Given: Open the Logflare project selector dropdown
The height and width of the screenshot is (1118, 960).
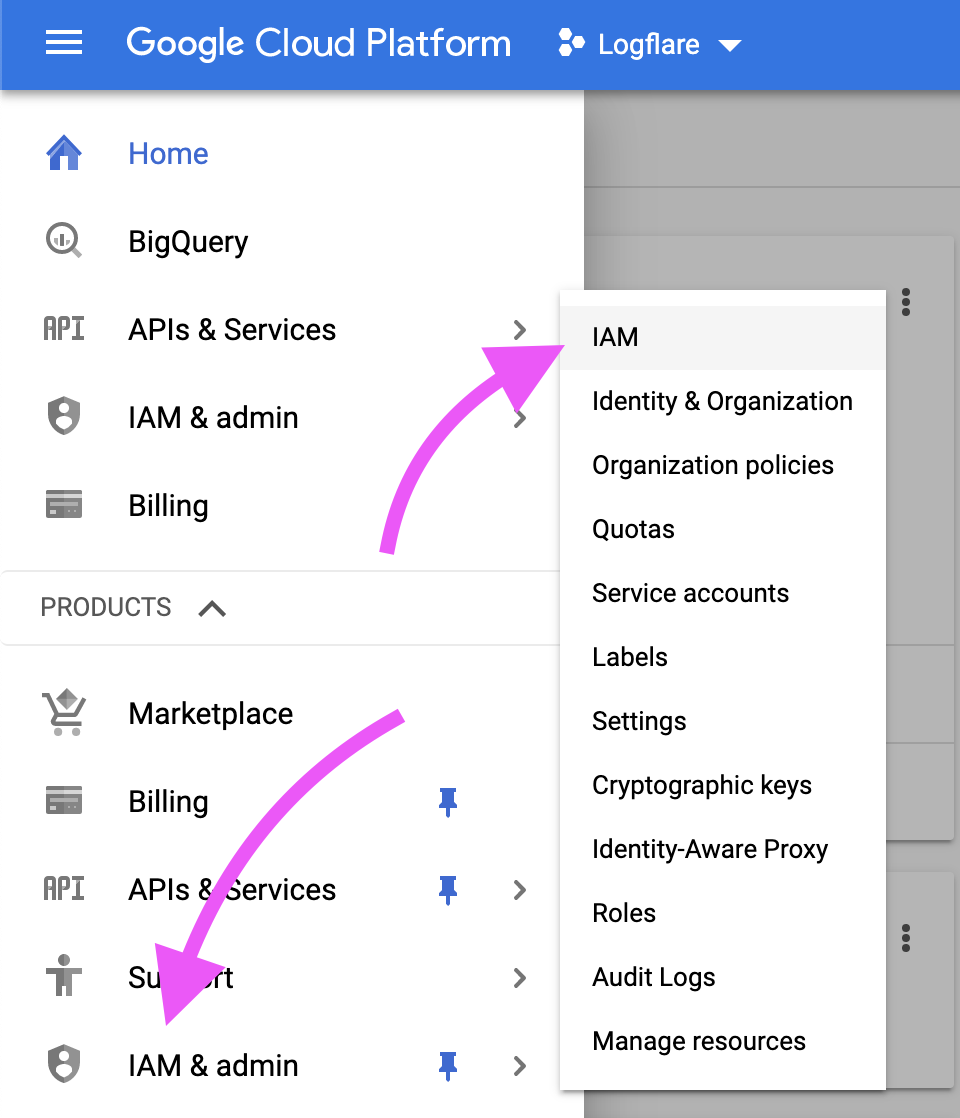Looking at the screenshot, I should tap(650, 44).
